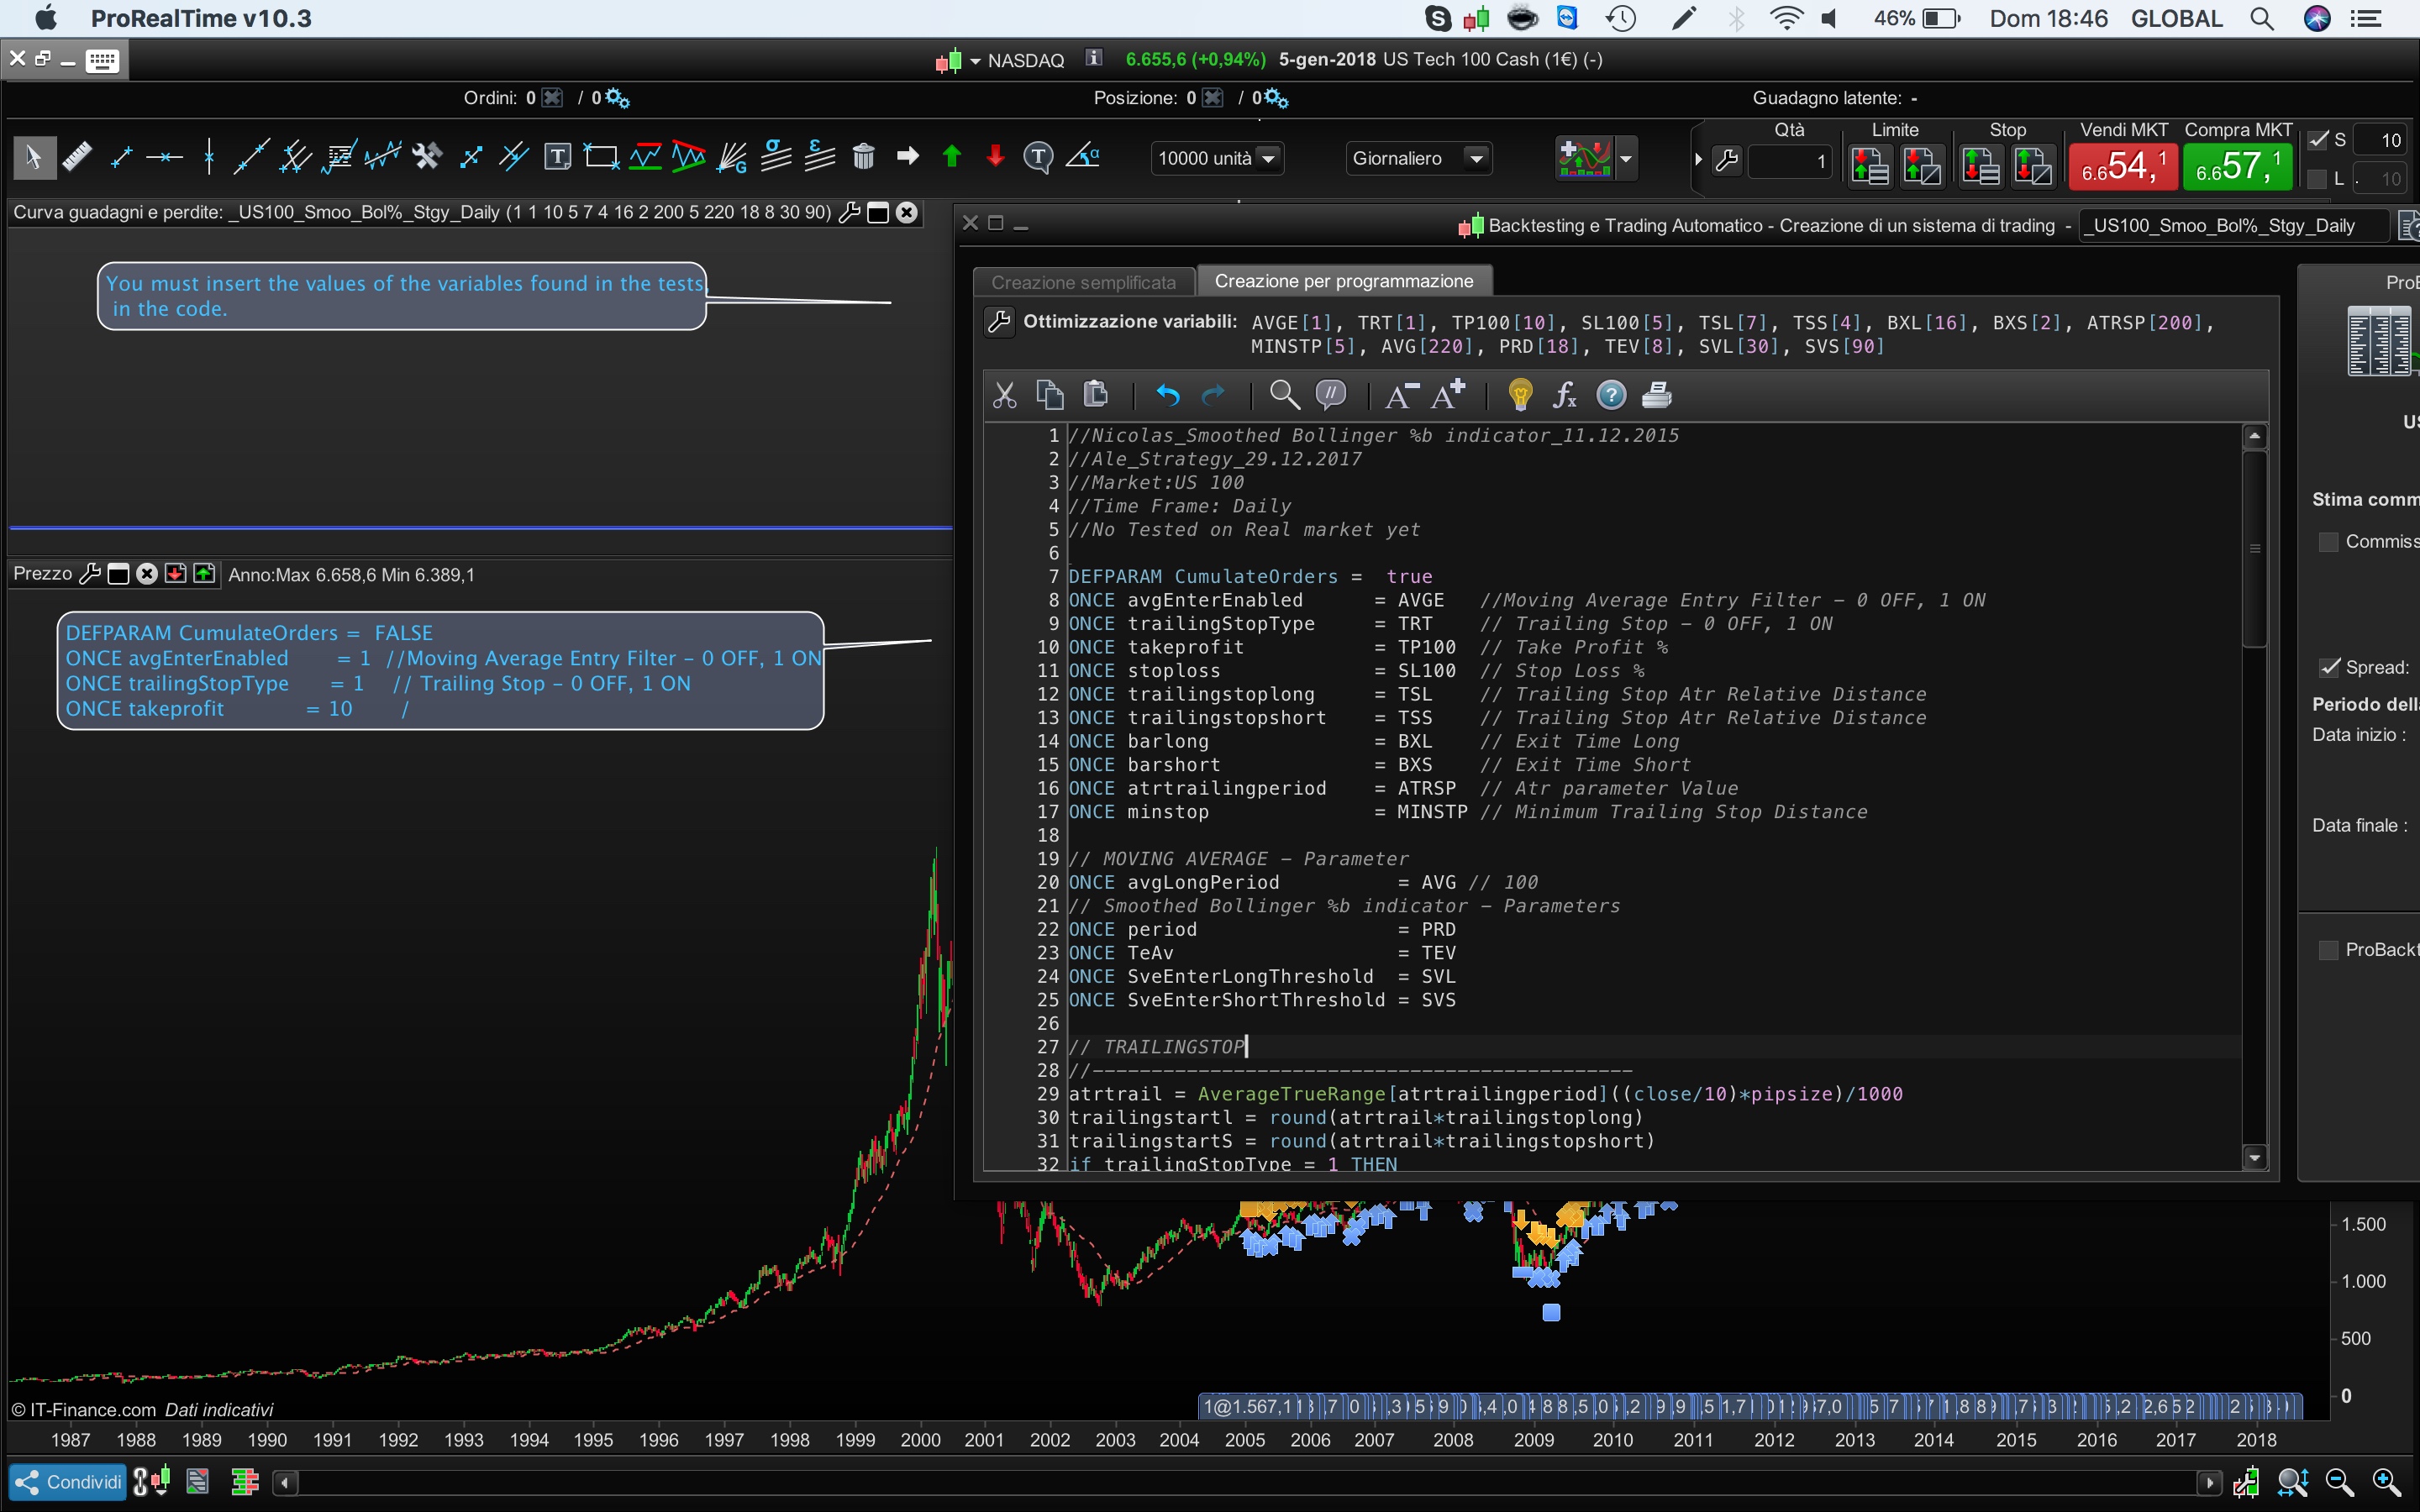Click the Condividi share button
The image size is (2420, 1512).
pyautogui.click(x=68, y=1481)
